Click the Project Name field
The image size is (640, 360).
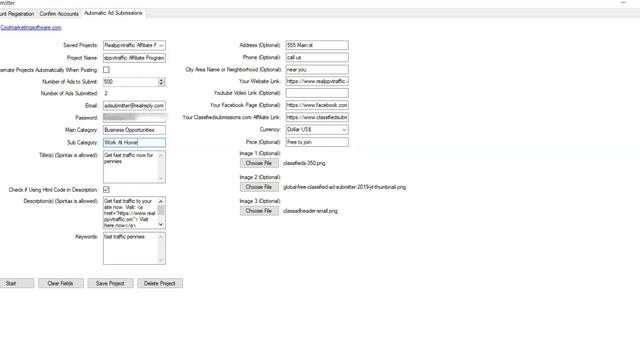pyautogui.click(x=134, y=58)
